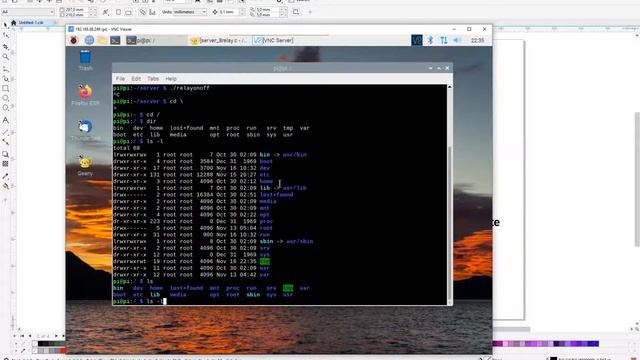The height and width of the screenshot is (360, 640).
Task: Select the CorelDRAW Zoom tool
Action: coord(5,57)
